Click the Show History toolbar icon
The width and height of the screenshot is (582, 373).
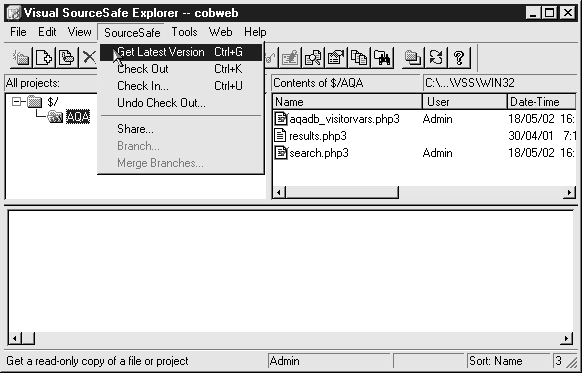click(359, 58)
